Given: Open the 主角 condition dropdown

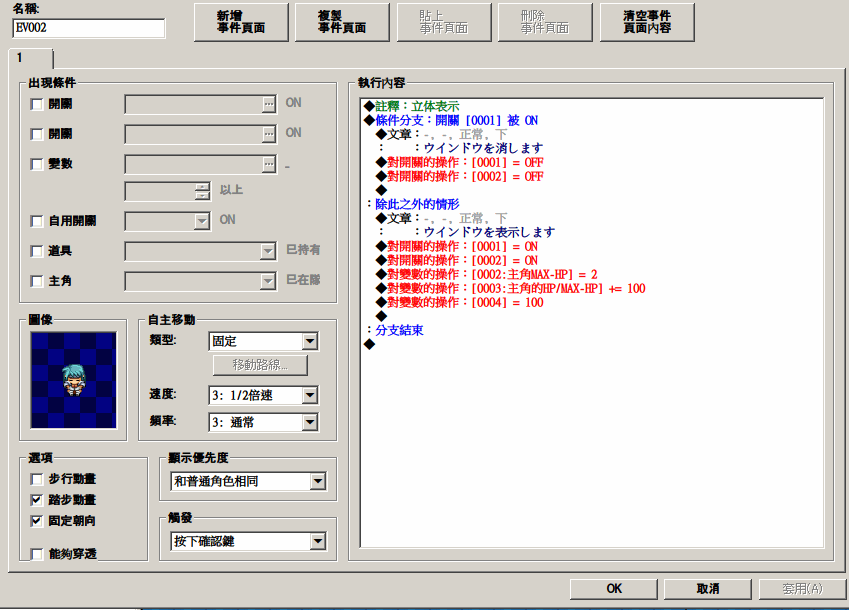Looking at the screenshot, I should [200, 281].
